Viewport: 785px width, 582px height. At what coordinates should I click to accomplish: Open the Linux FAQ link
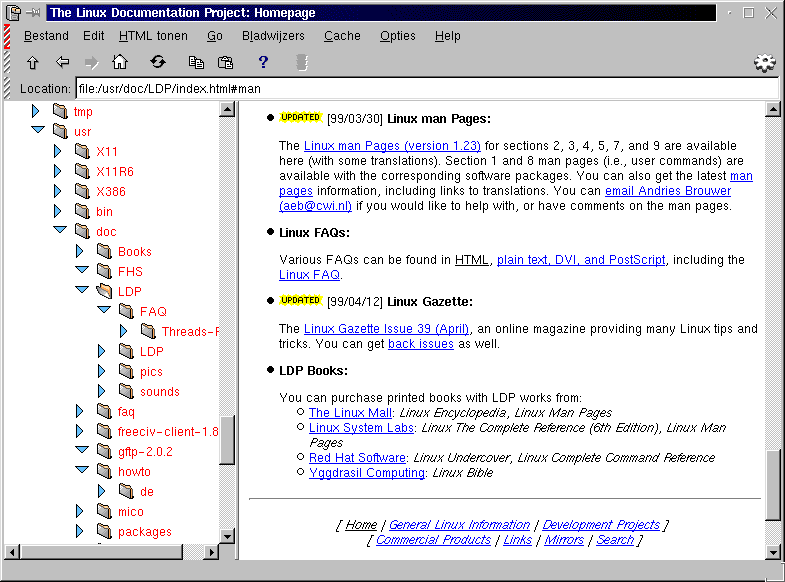(309, 275)
